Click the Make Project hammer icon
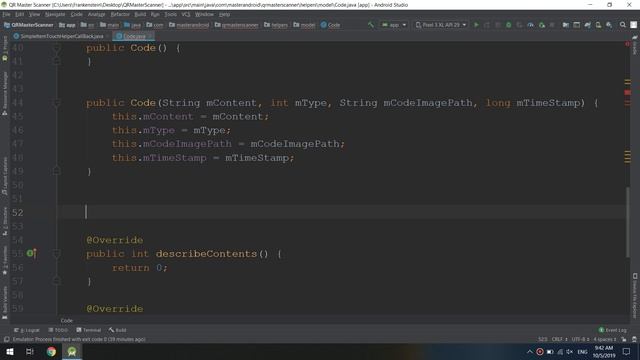The image size is (640, 360). 371,25
